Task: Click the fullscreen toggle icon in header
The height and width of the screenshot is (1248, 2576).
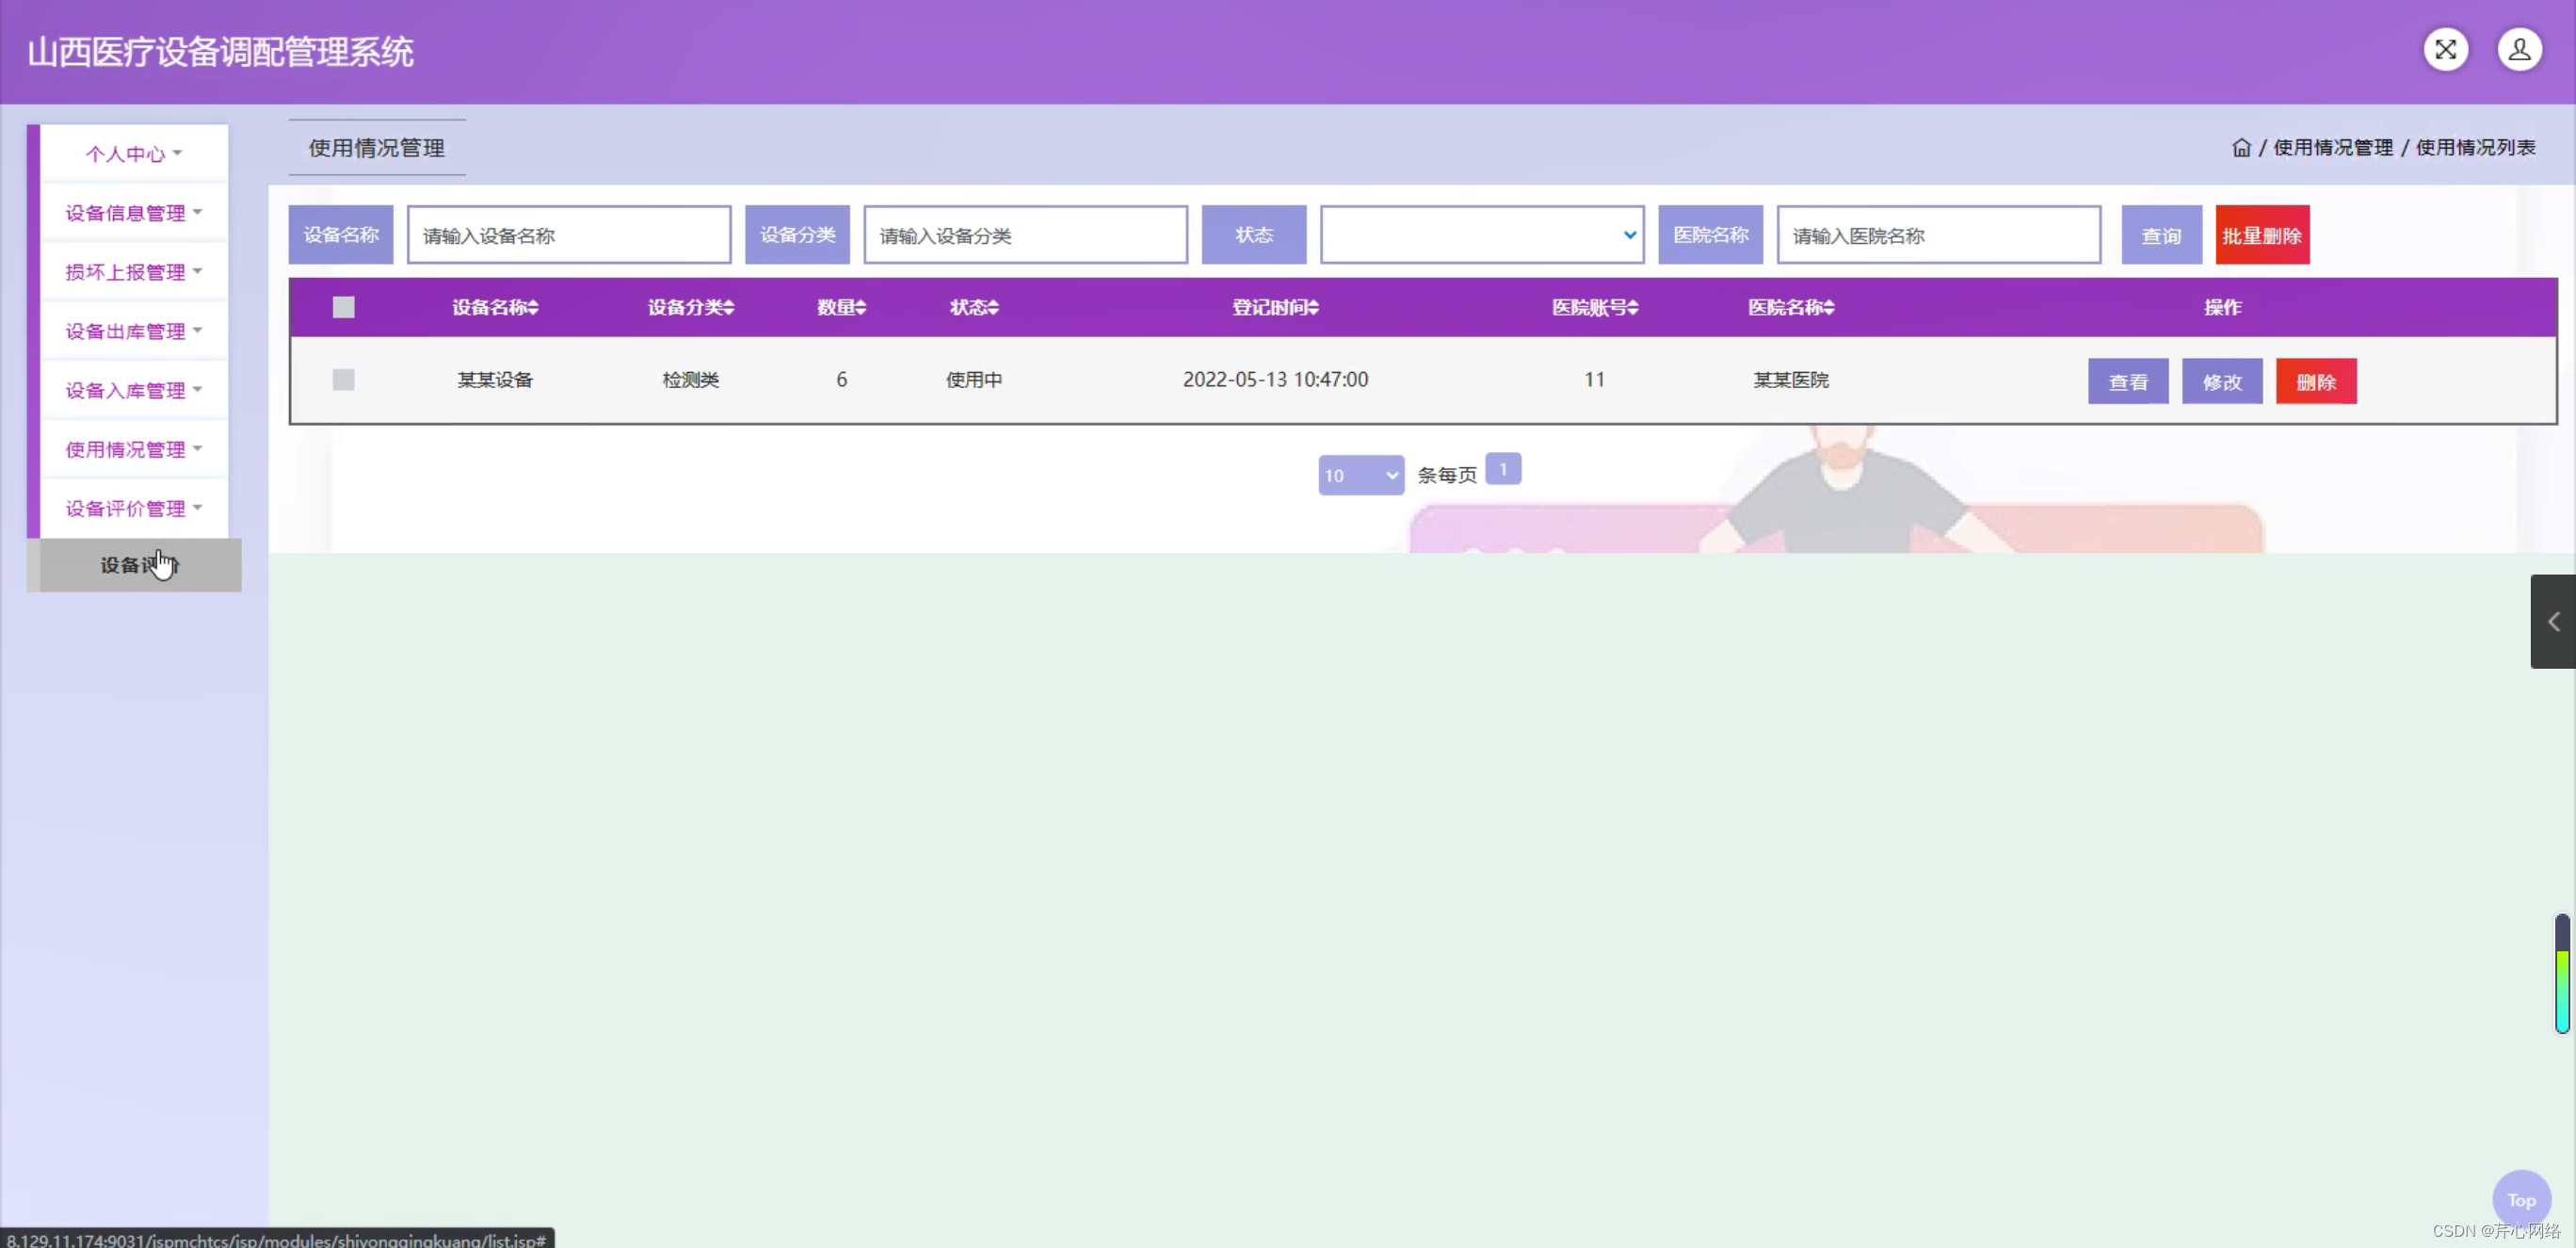Action: (2445, 49)
